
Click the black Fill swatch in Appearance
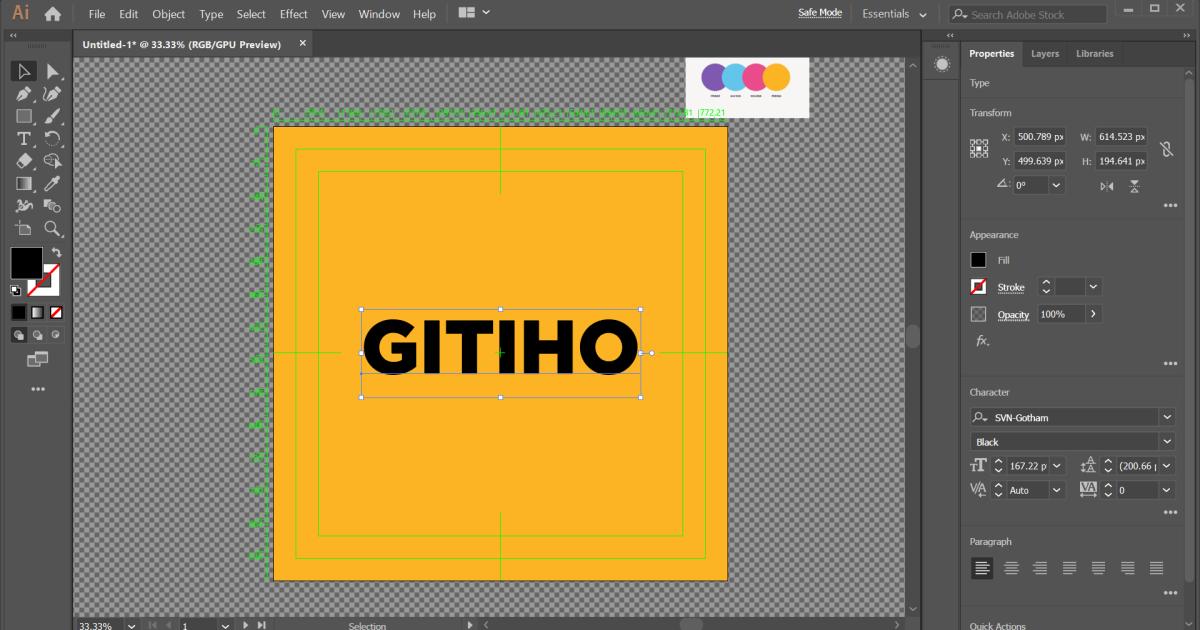point(978,260)
